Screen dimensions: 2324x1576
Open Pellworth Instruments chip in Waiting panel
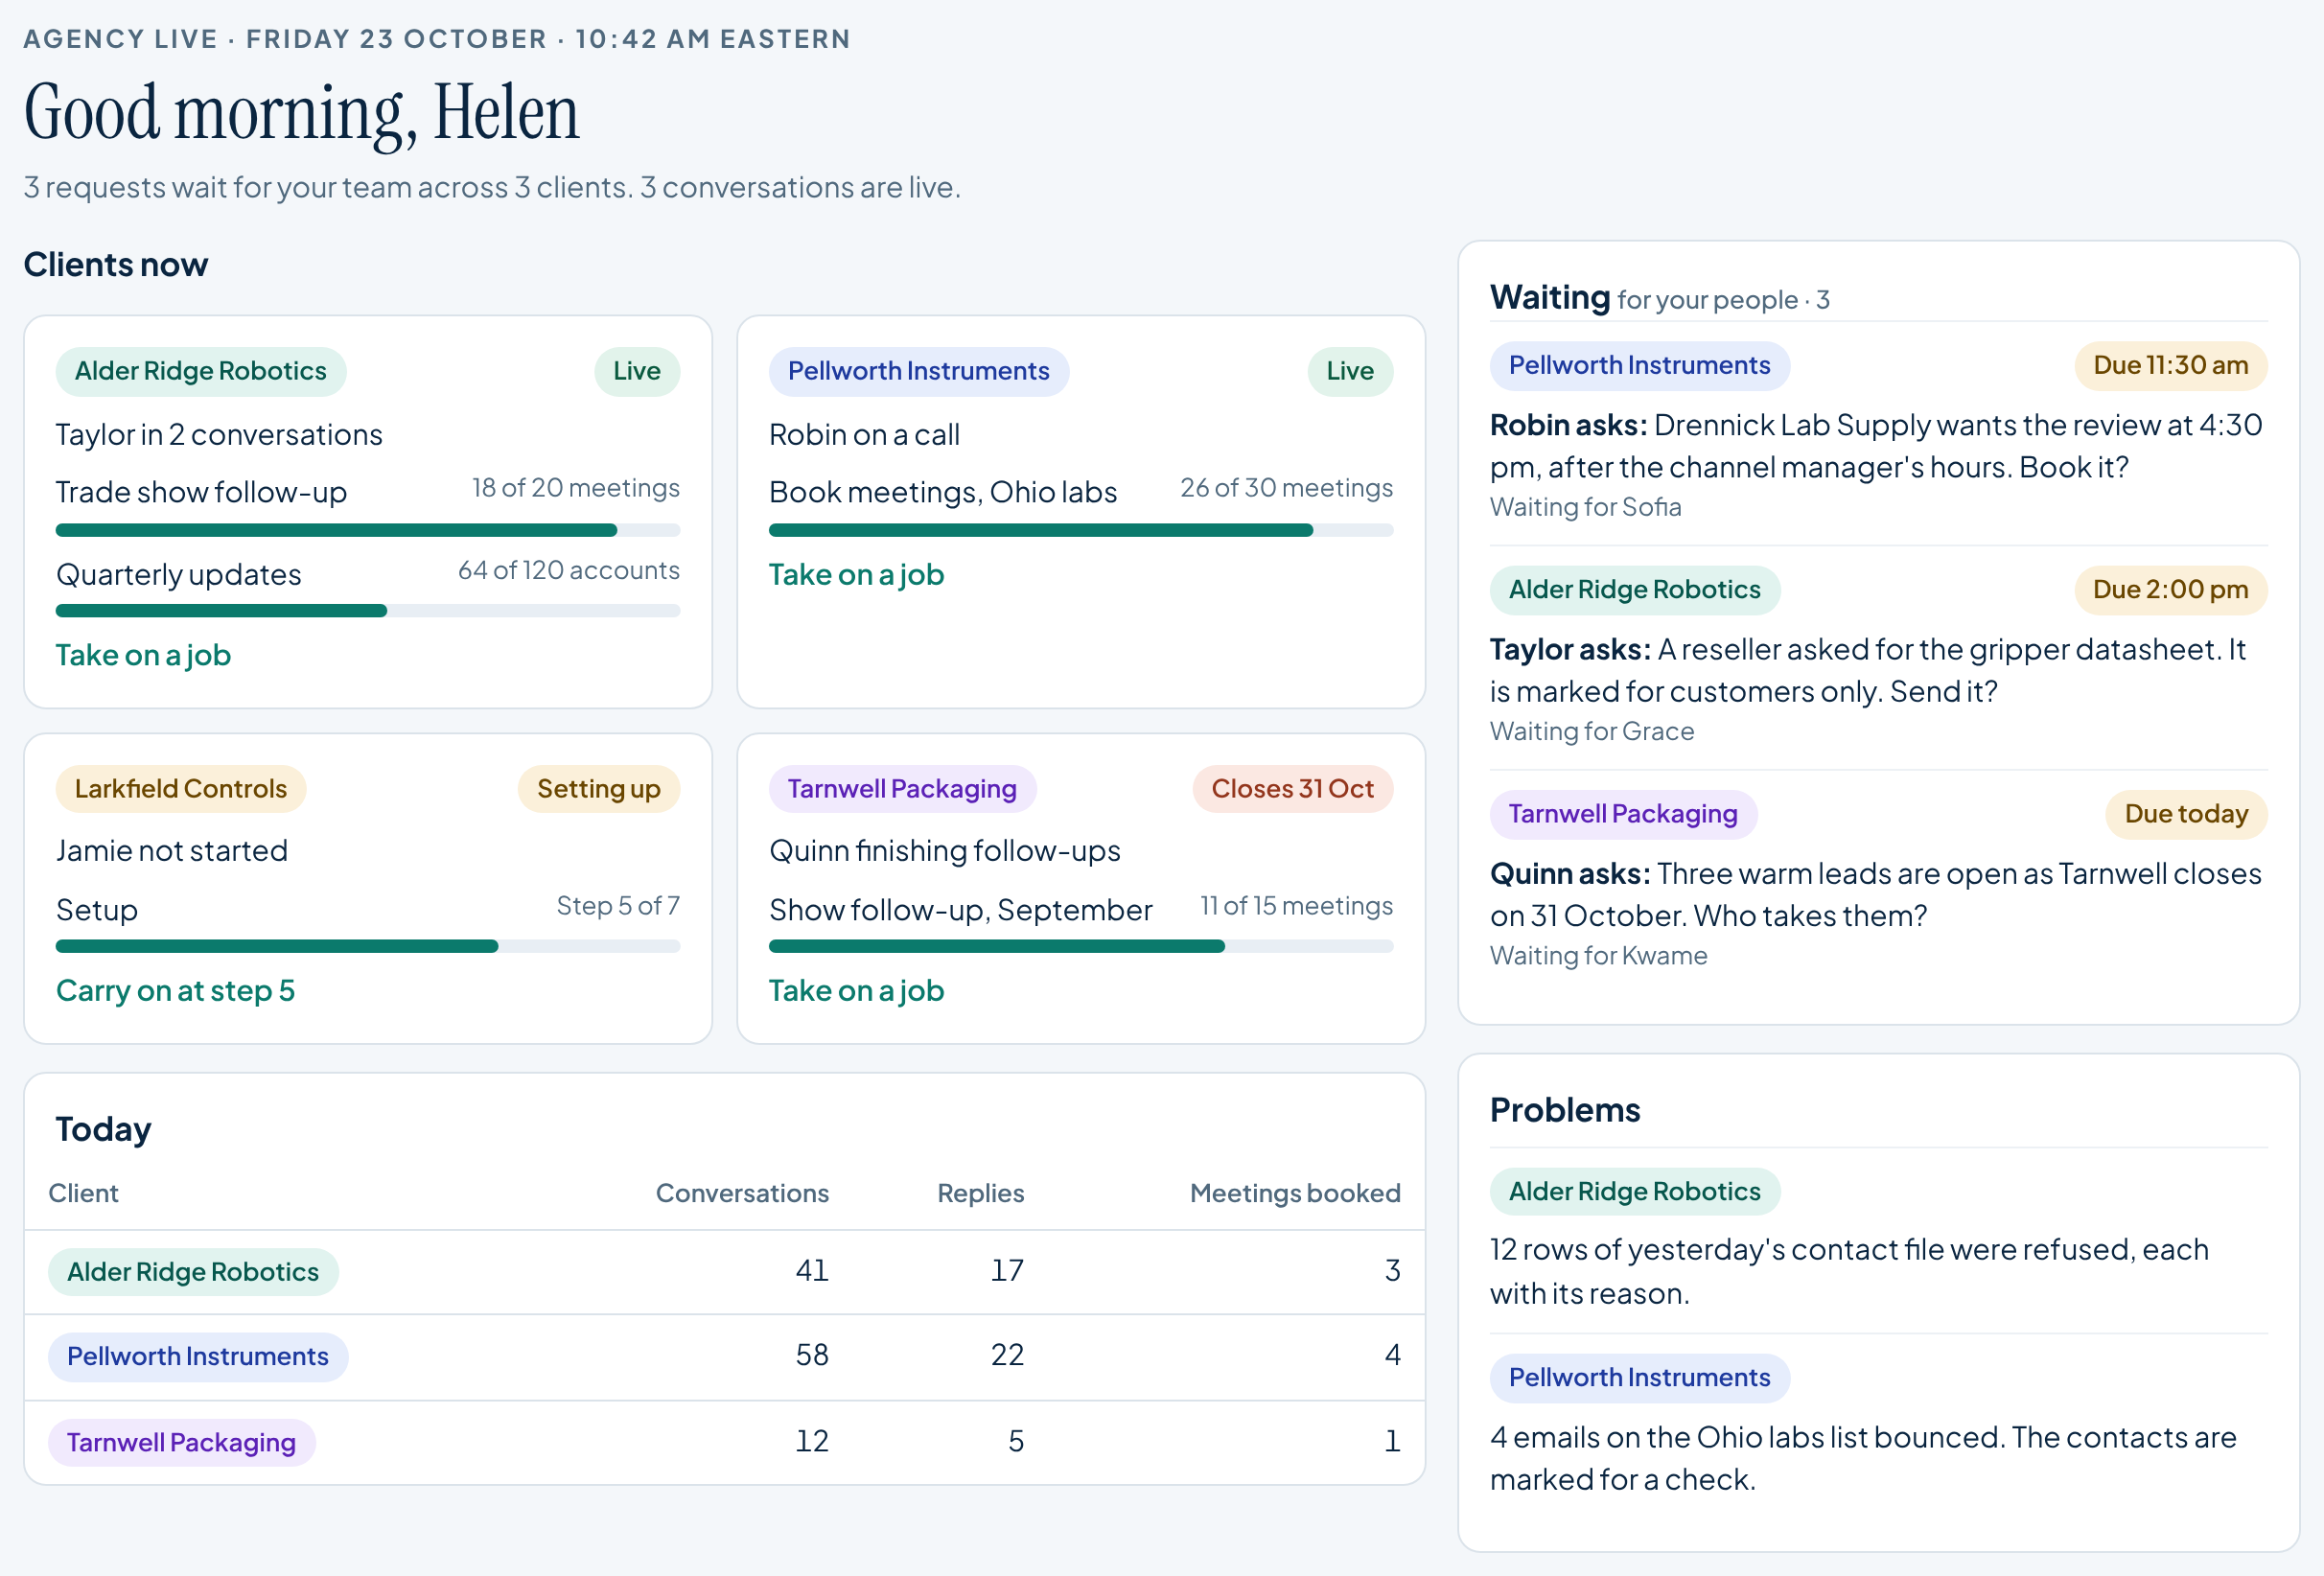1639,365
